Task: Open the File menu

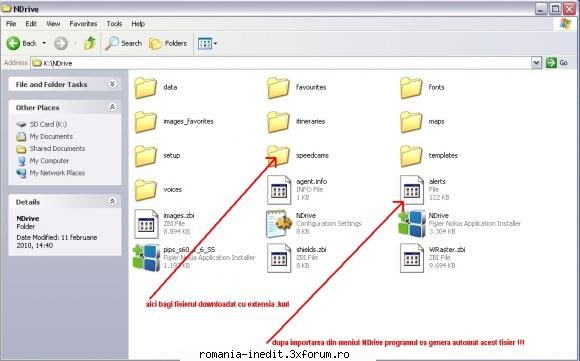Action: (11, 24)
